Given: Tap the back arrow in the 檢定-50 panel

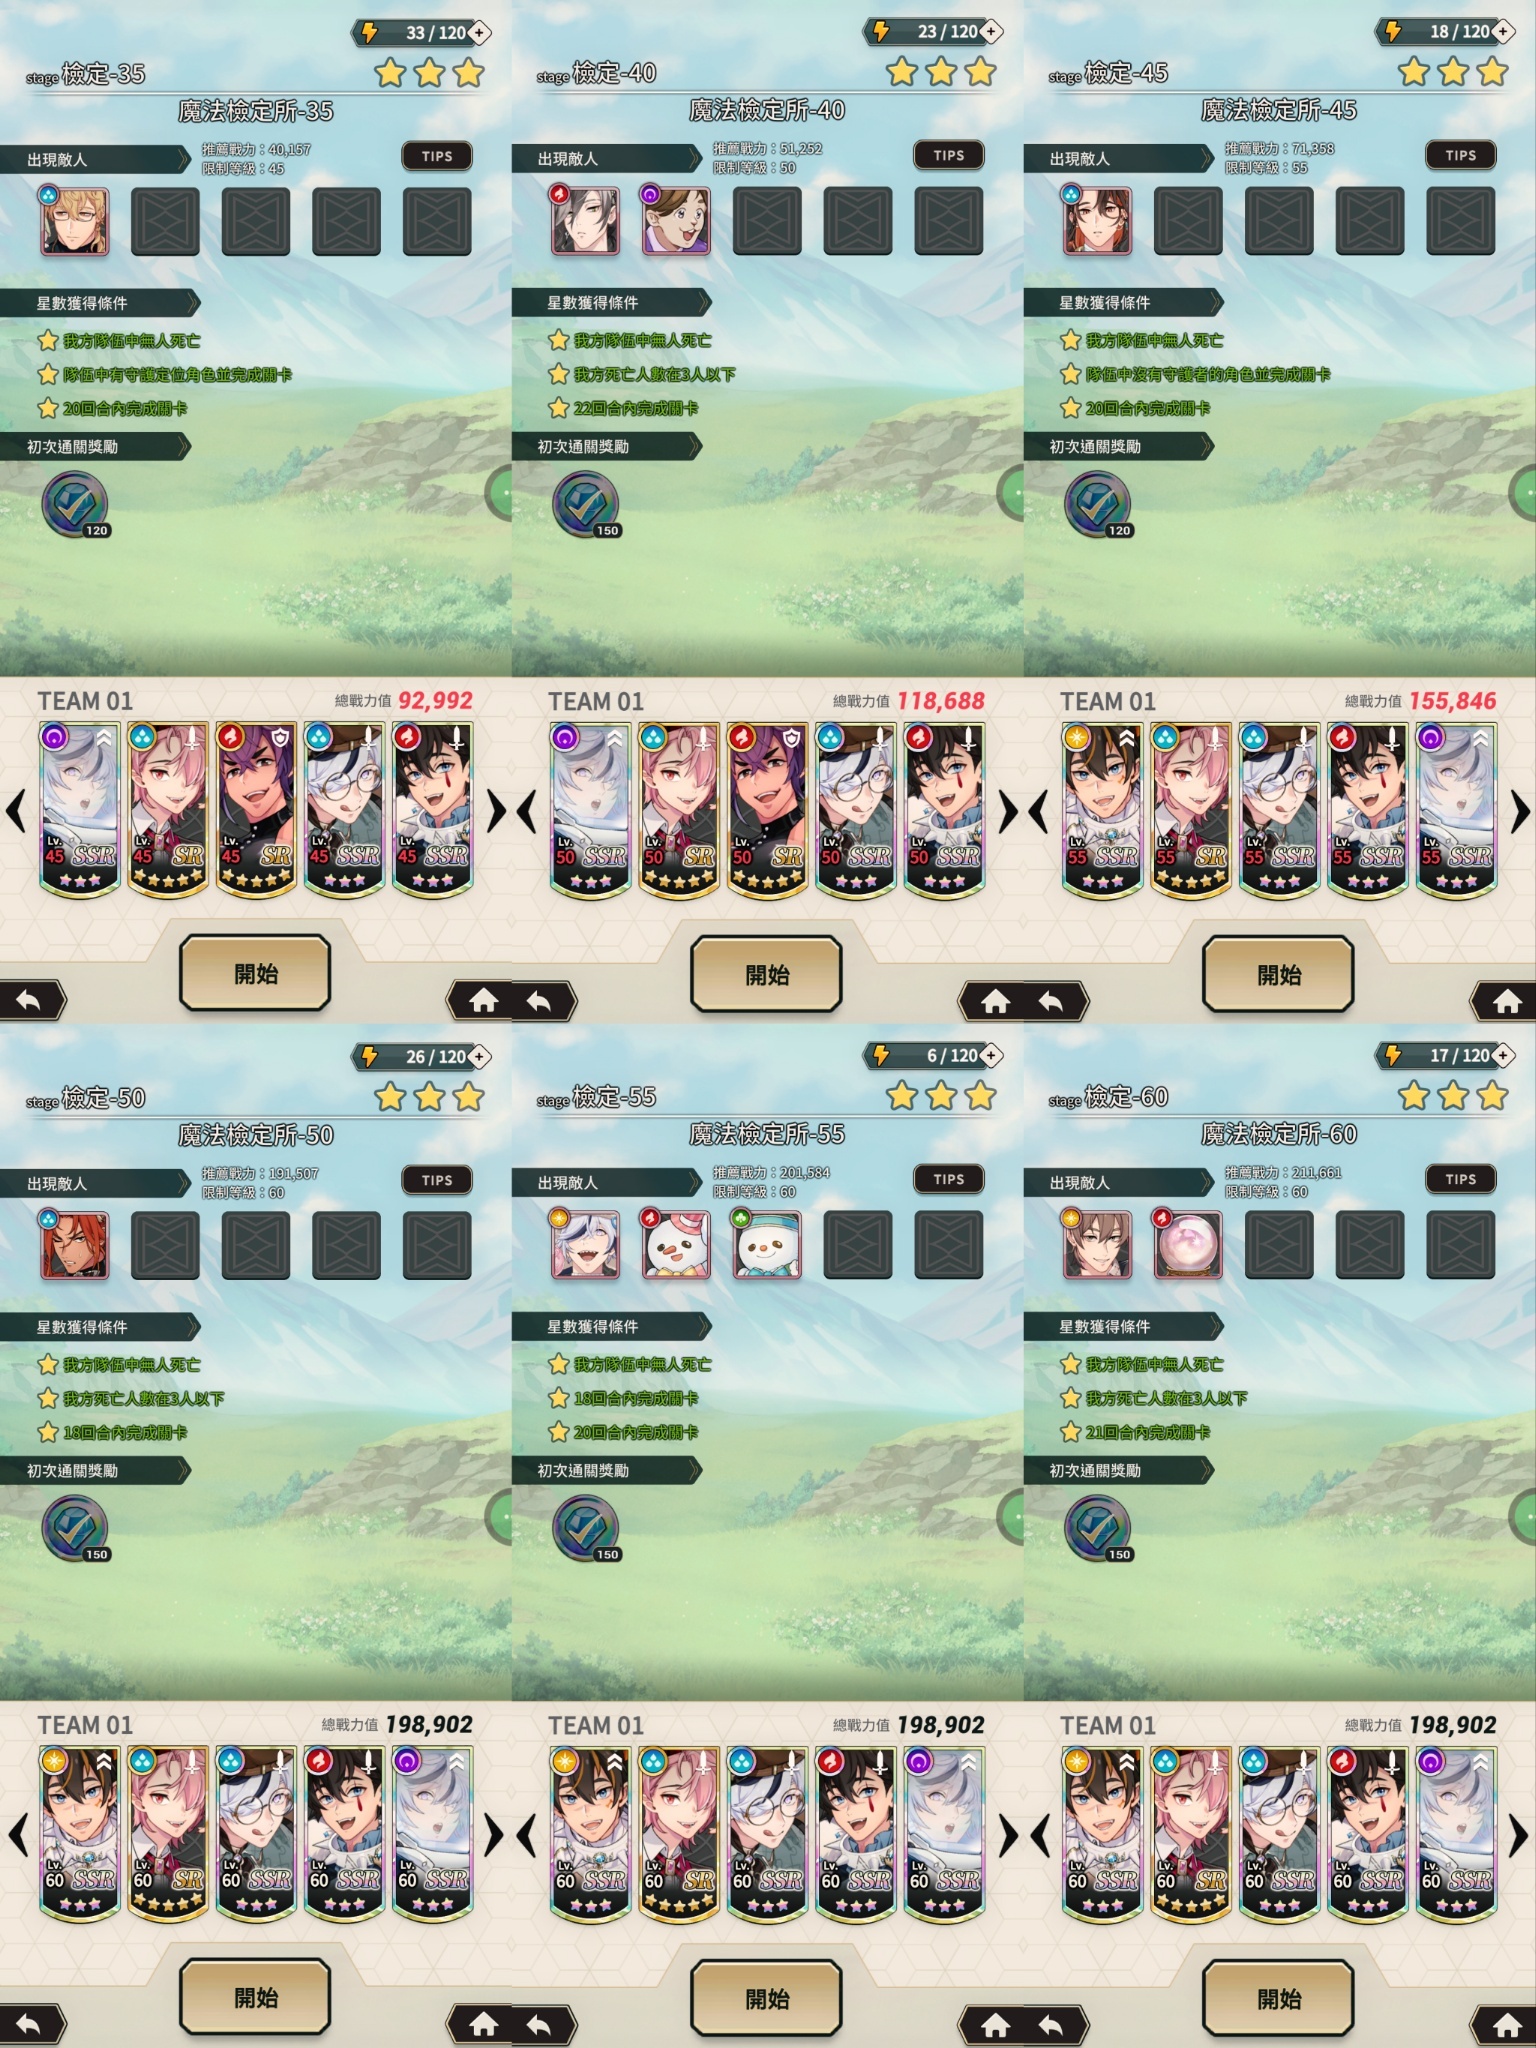Looking at the screenshot, I should 30,2024.
